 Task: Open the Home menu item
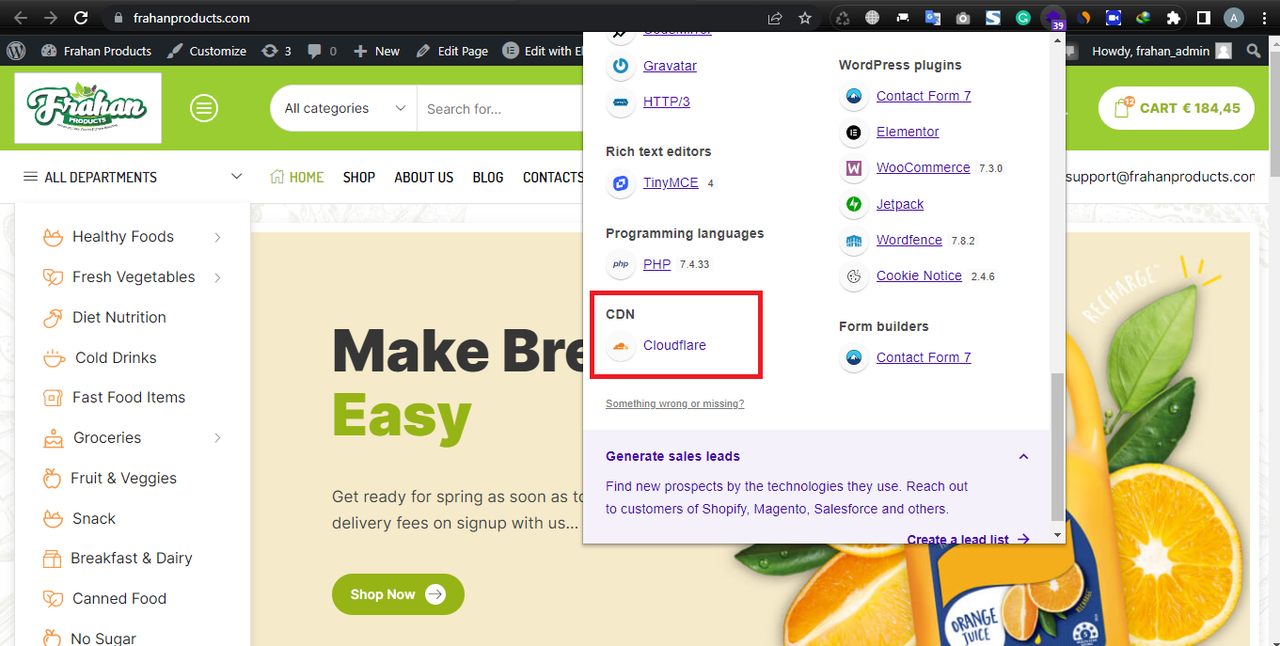[297, 177]
